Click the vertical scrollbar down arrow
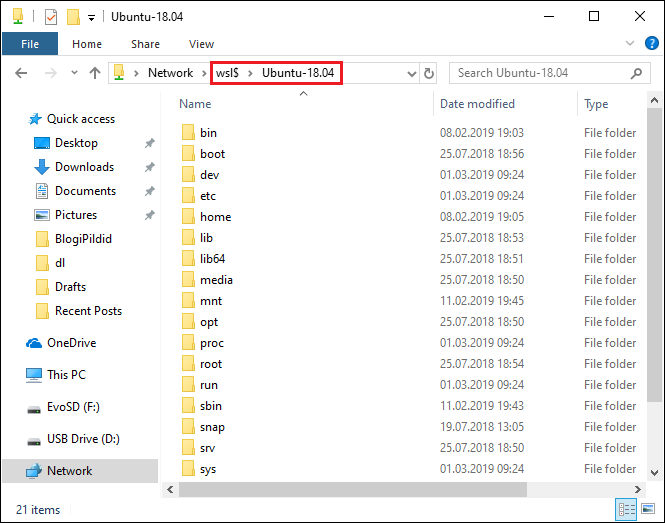The image size is (665, 523). click(x=654, y=473)
